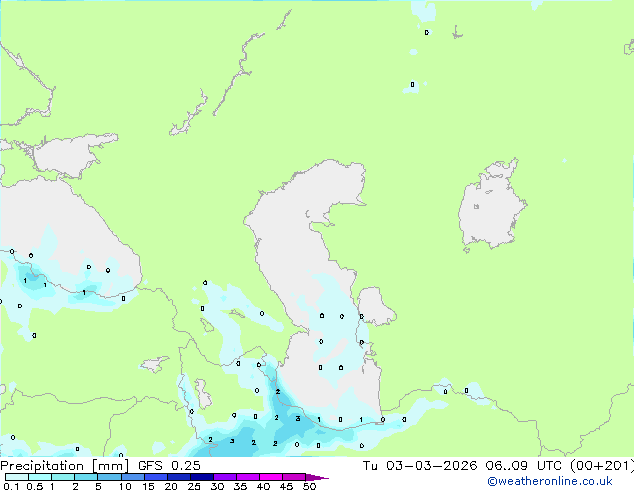Click the 30–35 mm purple legend swatch
This screenshot has width=634, height=490.
225,477
